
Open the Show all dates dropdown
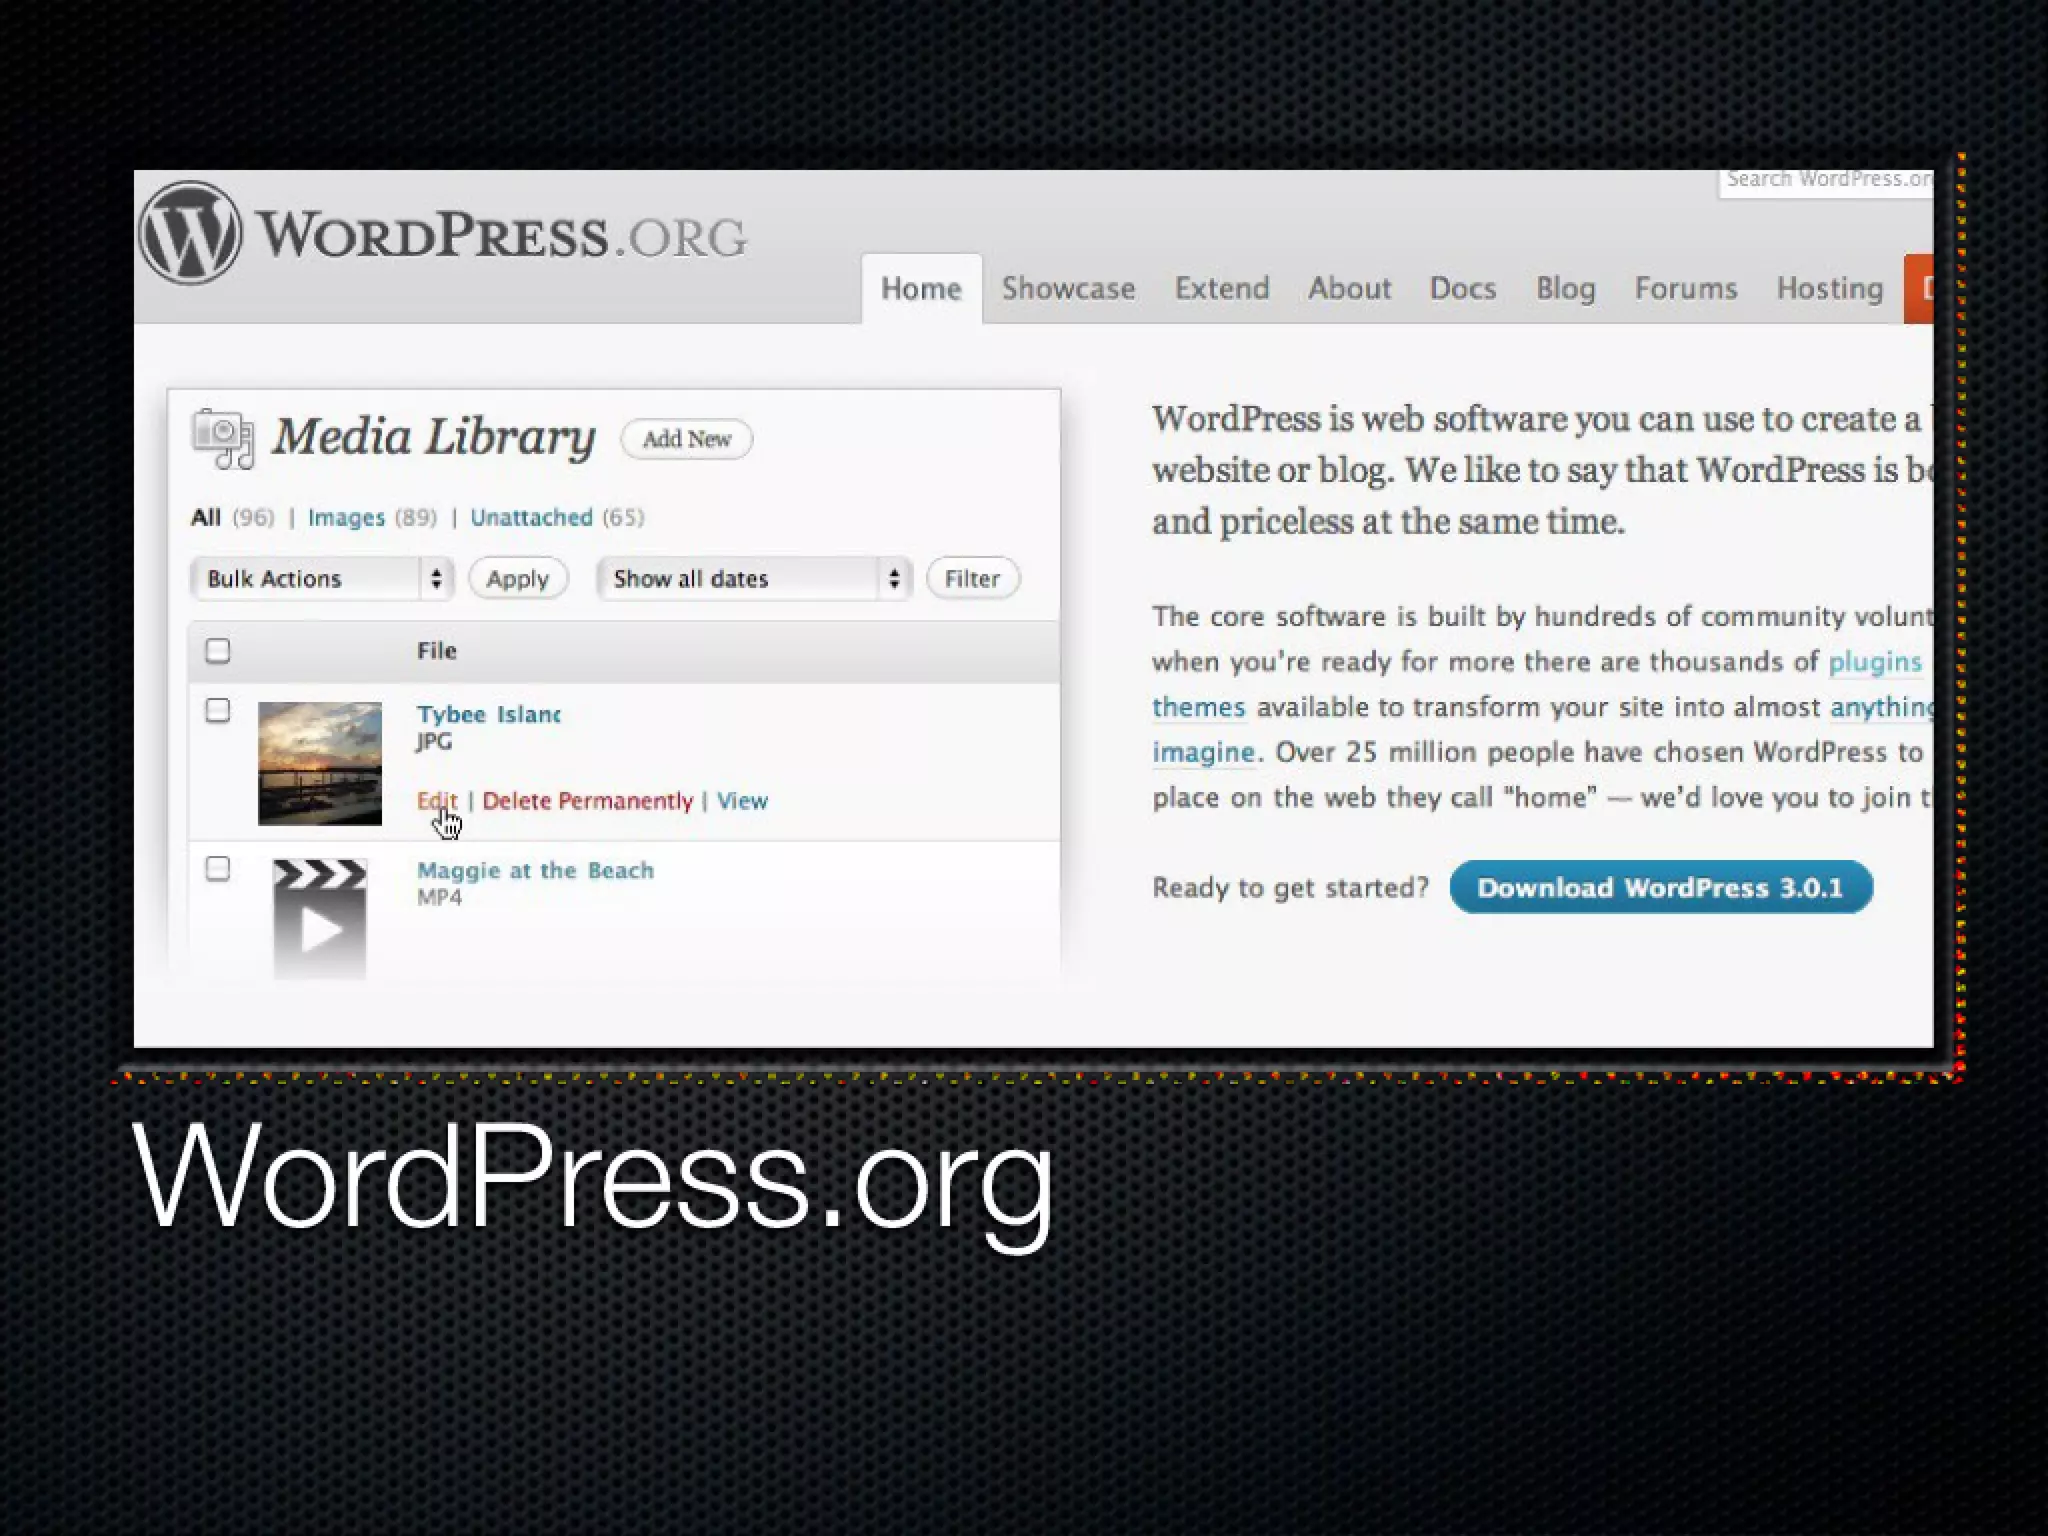(x=755, y=579)
